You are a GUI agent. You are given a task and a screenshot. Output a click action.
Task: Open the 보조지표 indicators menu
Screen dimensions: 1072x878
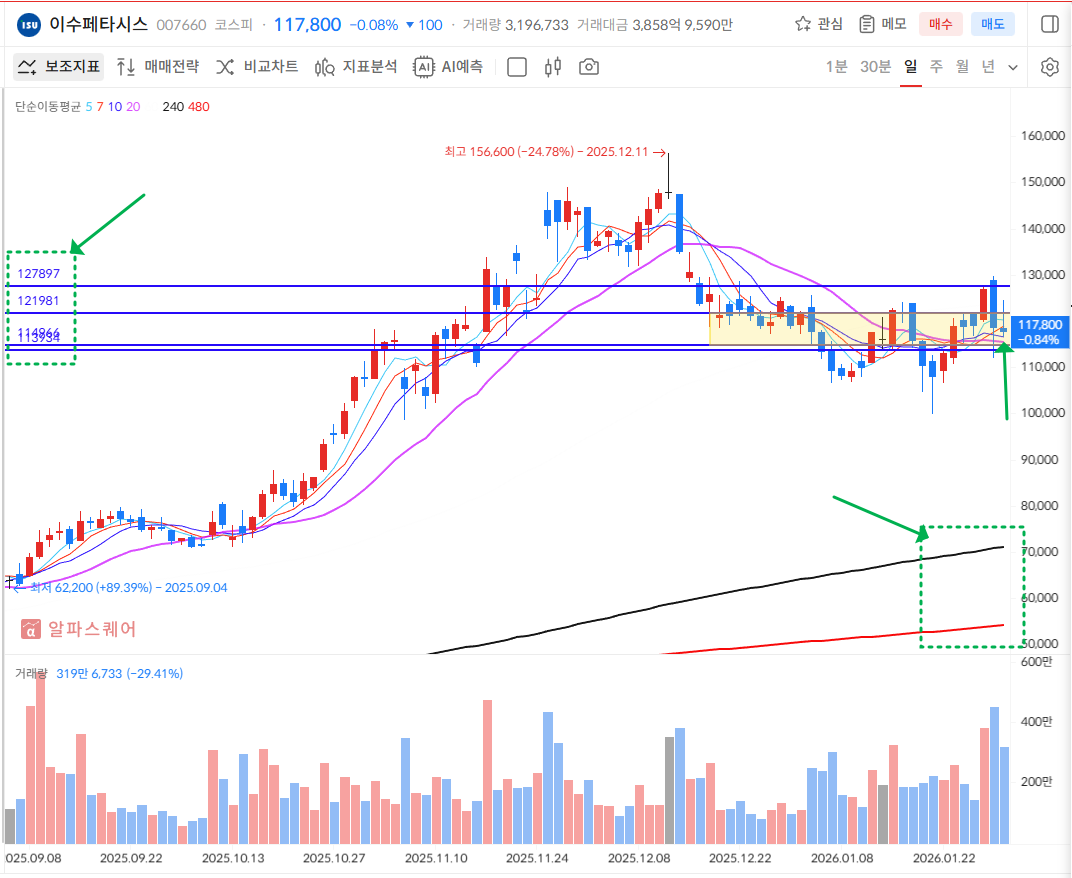(x=59, y=67)
